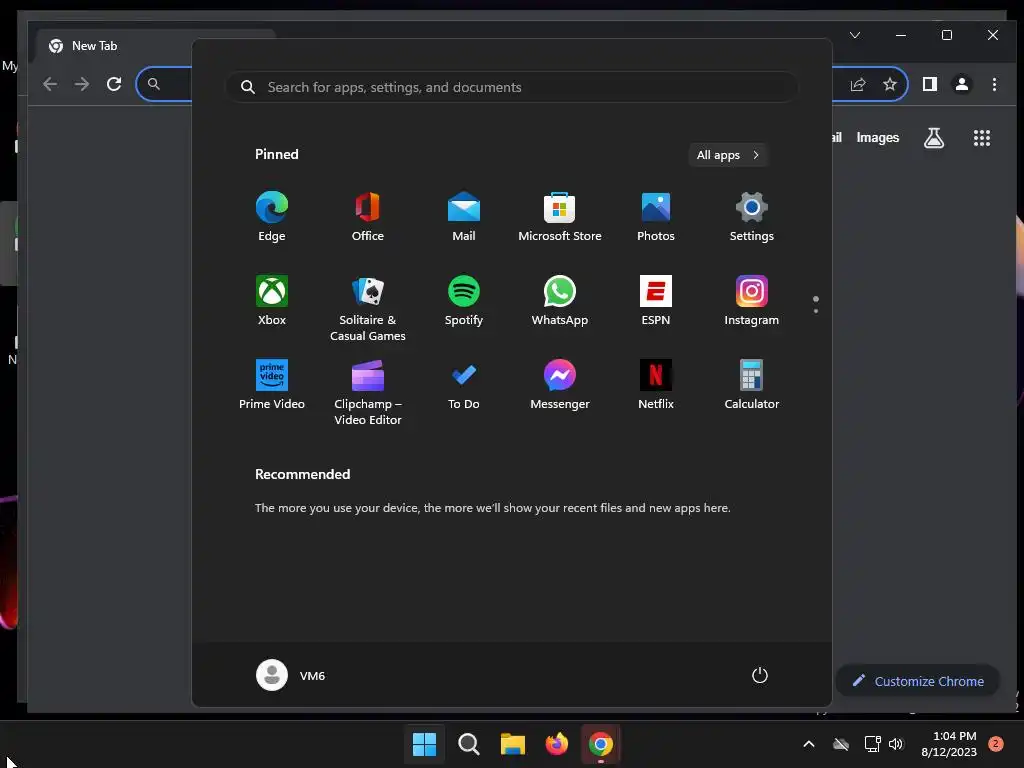Launch Prime Video

(272, 385)
